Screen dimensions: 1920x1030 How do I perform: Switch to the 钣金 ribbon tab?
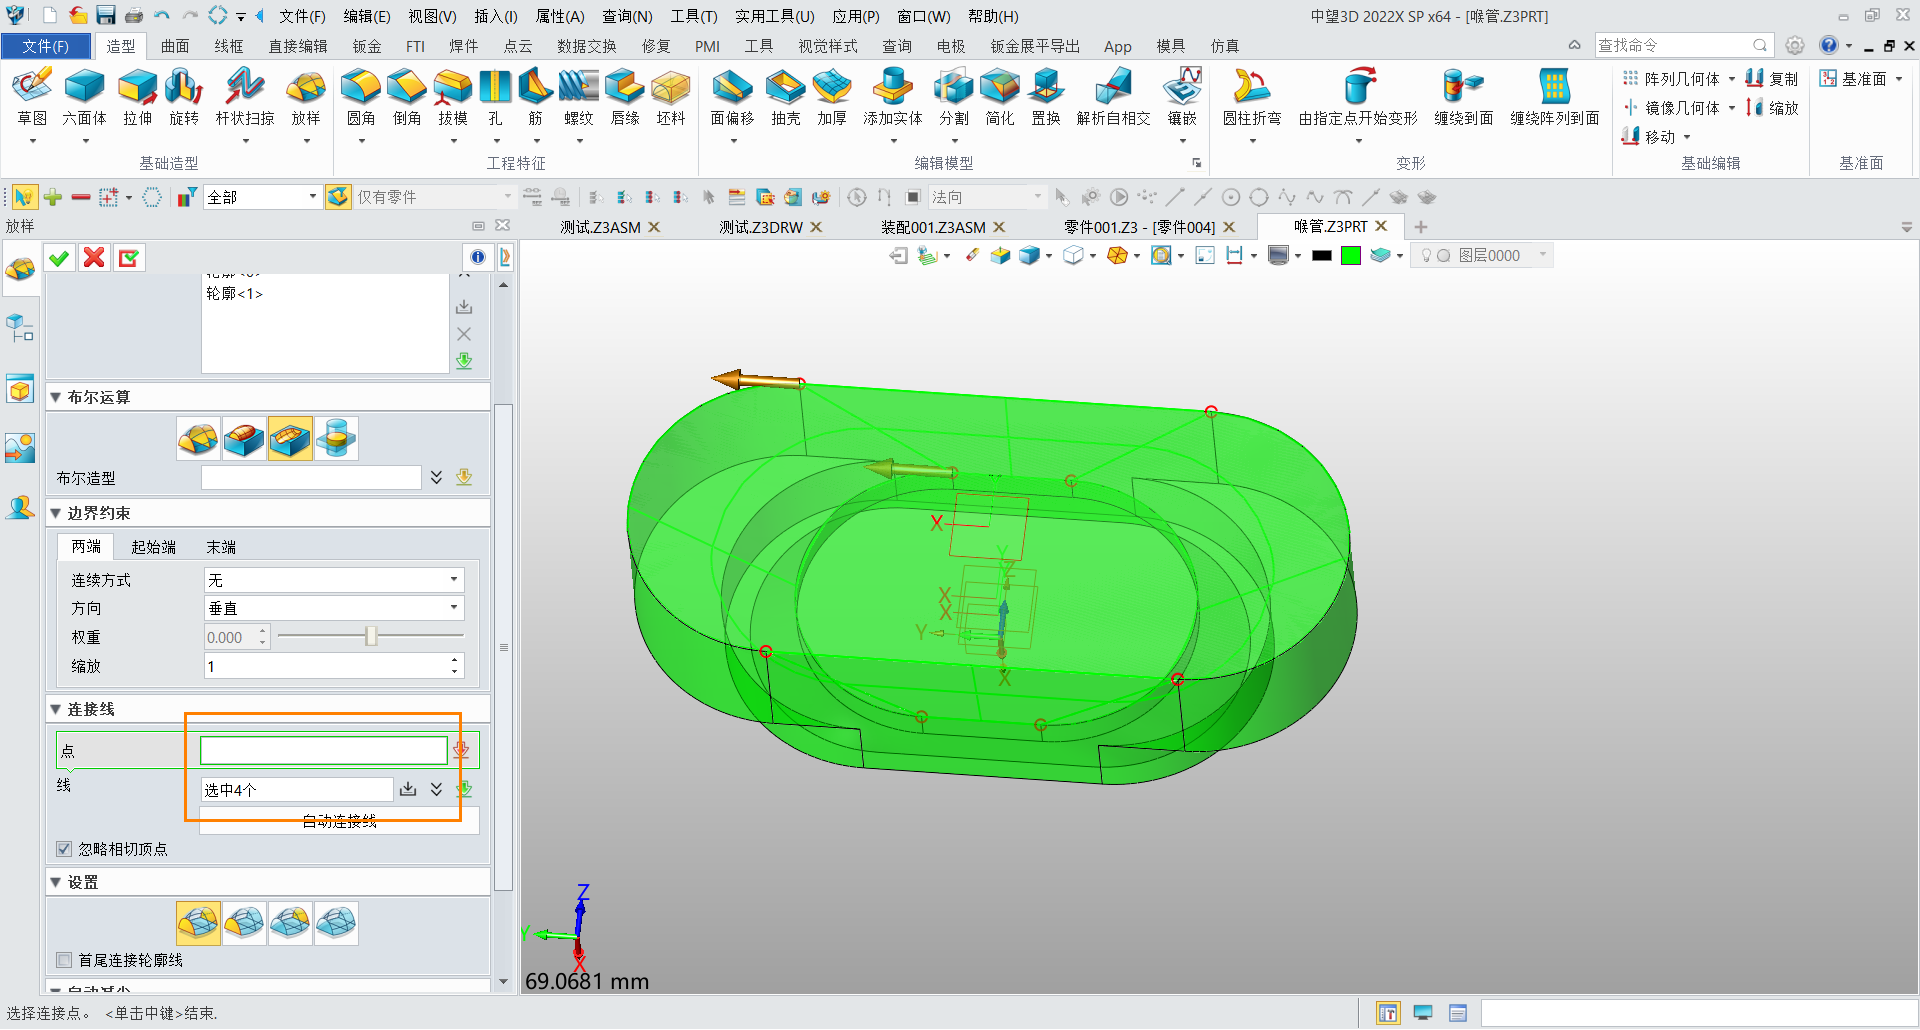pyautogui.click(x=367, y=46)
